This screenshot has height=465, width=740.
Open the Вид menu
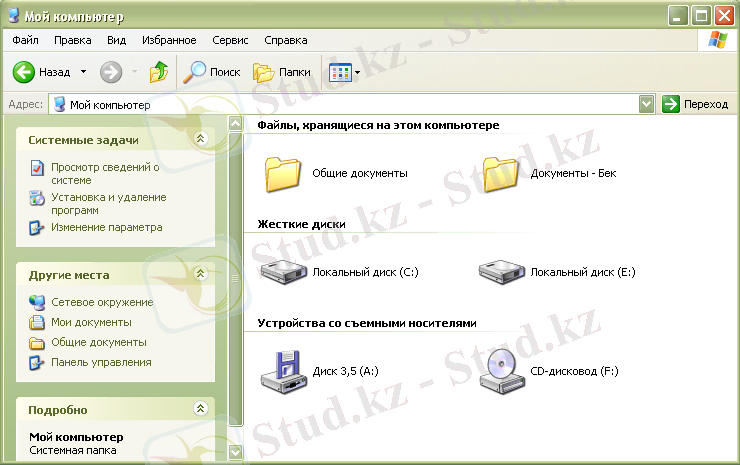pyautogui.click(x=116, y=40)
